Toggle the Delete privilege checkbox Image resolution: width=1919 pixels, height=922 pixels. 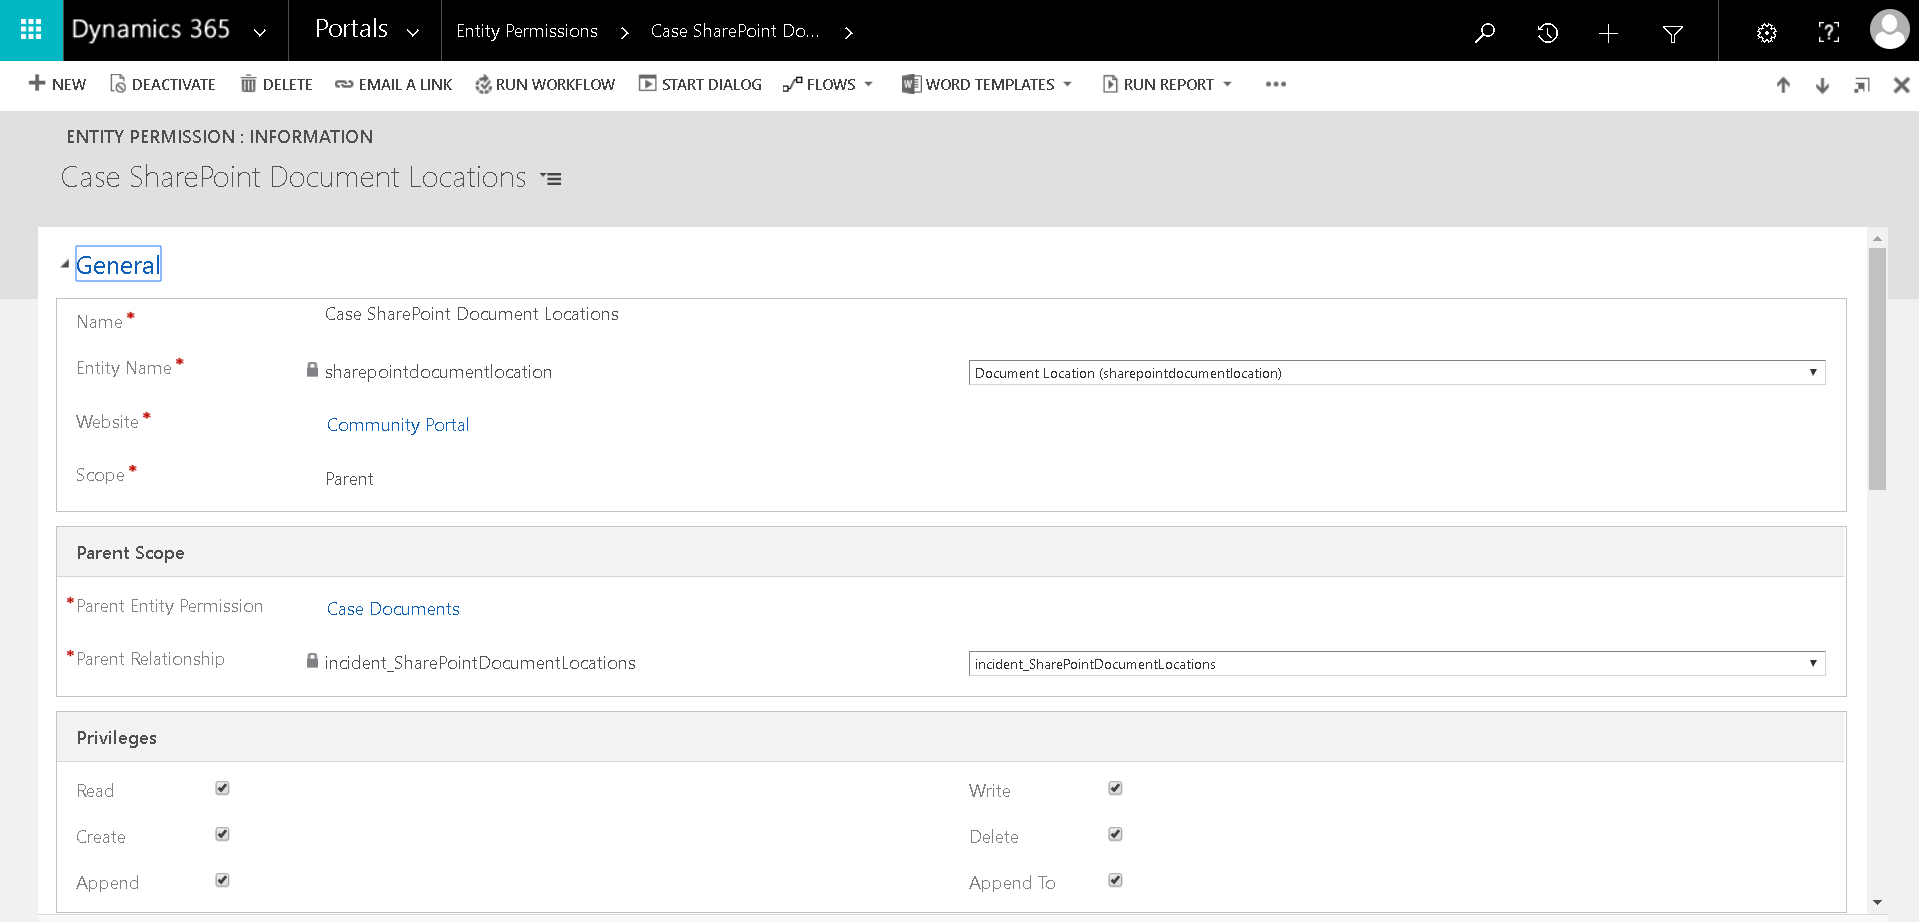coord(1115,834)
